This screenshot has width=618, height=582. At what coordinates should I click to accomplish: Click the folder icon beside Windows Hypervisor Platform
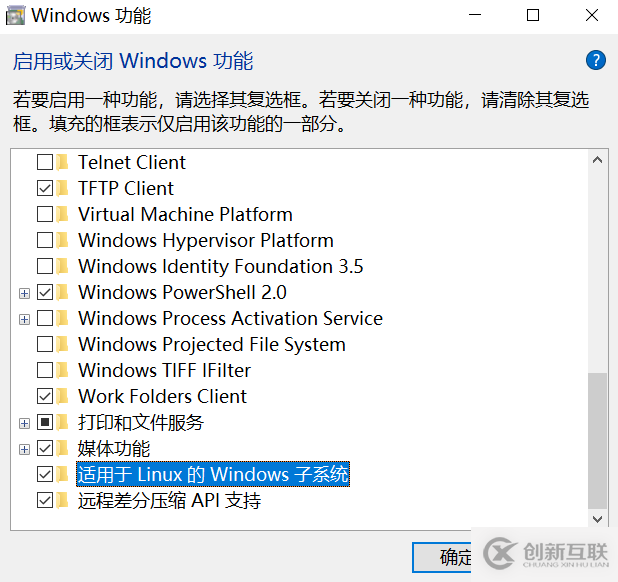[64, 240]
